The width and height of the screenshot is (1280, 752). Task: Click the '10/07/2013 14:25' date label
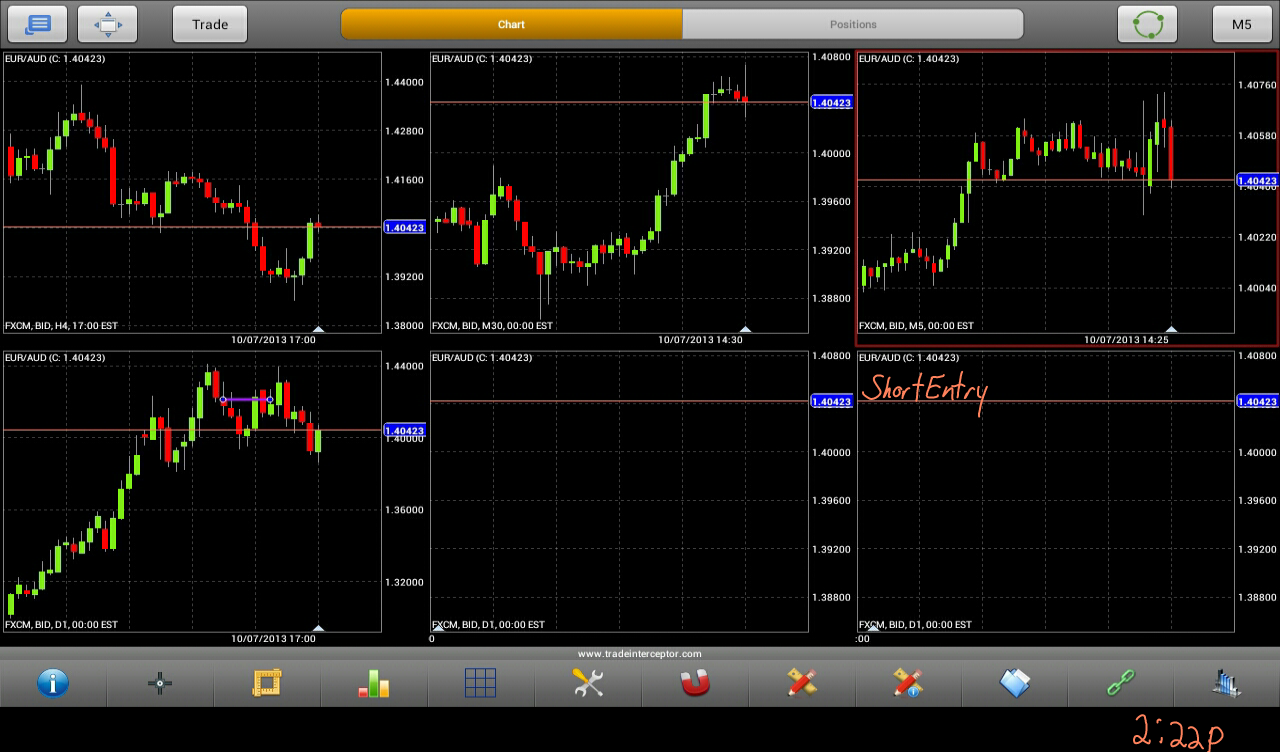coord(1127,340)
